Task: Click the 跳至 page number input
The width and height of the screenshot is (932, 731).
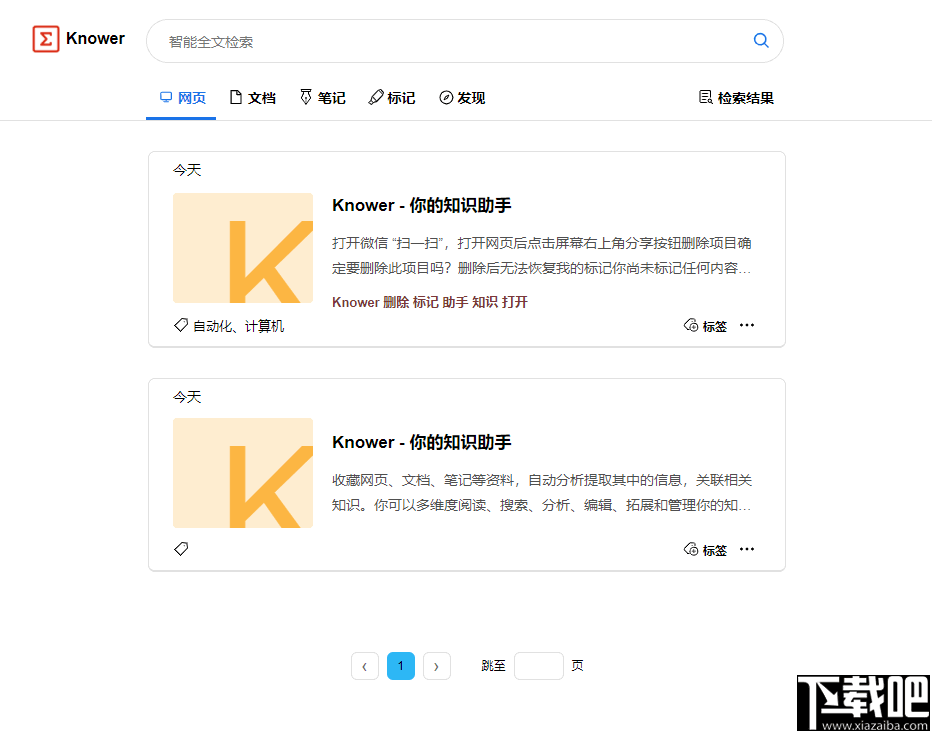Action: pyautogui.click(x=539, y=666)
